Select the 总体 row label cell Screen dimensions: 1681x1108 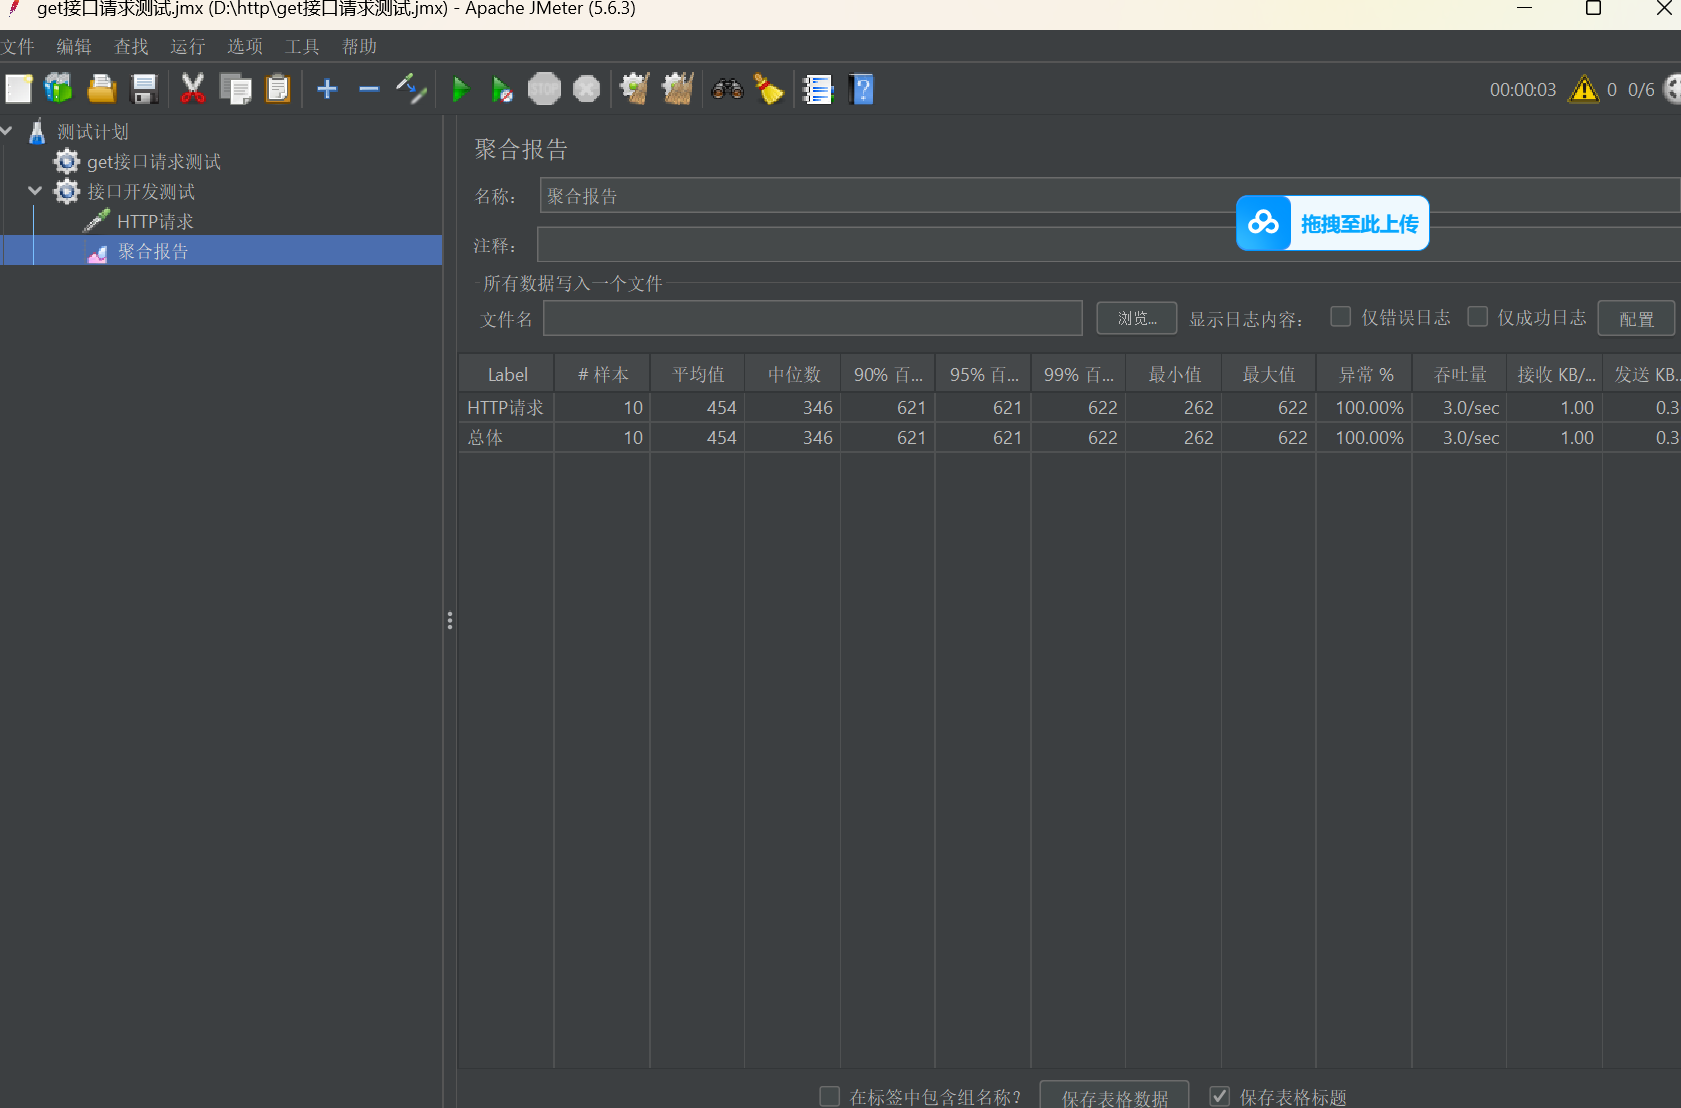507,438
